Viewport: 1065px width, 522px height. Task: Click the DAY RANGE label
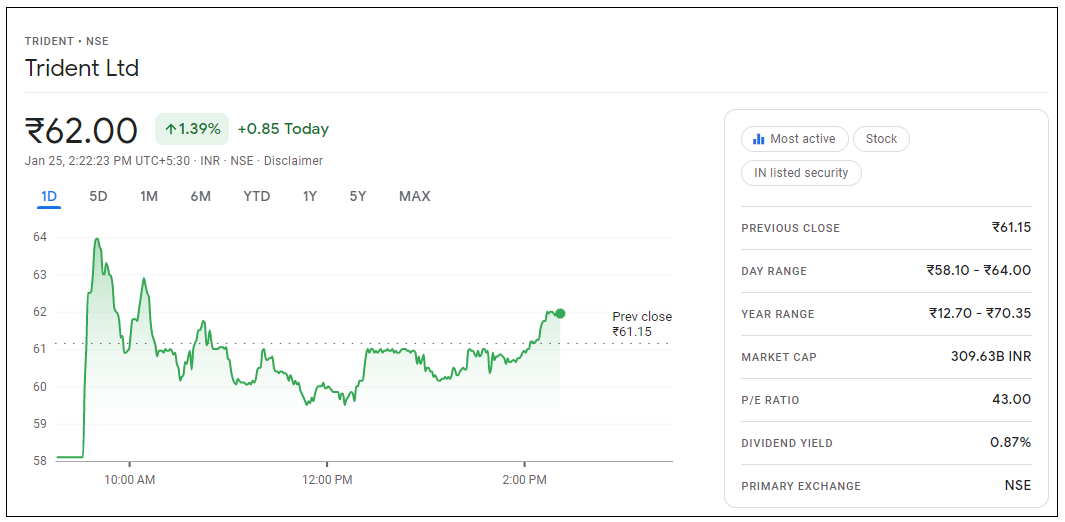click(x=774, y=271)
